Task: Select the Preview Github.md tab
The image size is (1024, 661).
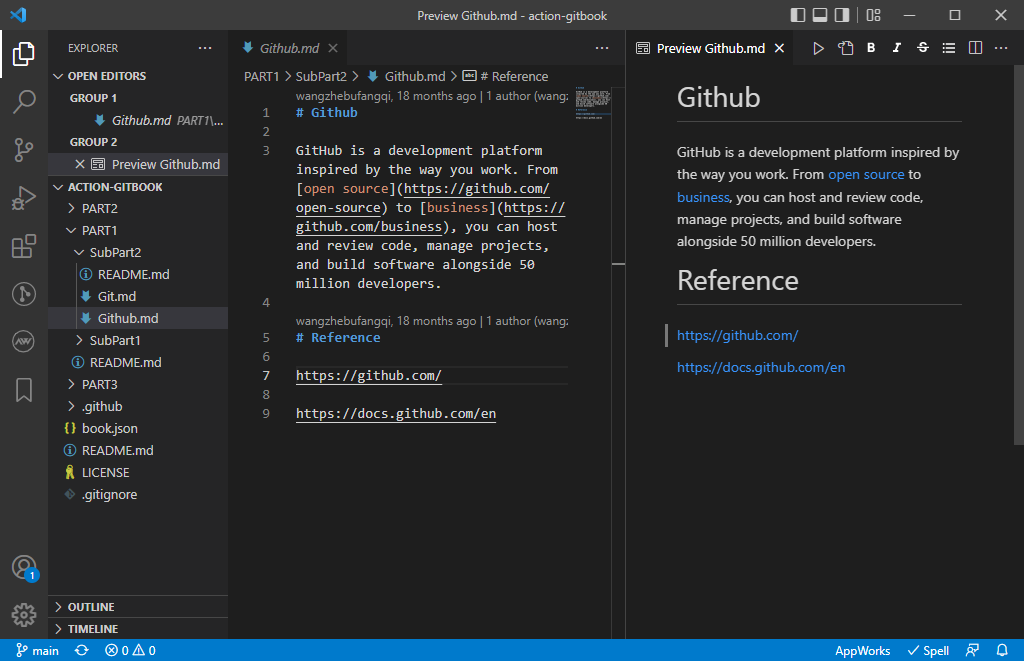Action: 710,48
